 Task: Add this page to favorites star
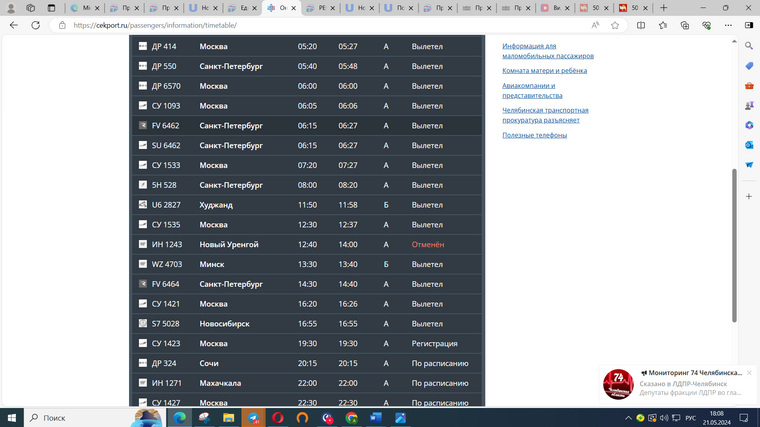click(615, 25)
